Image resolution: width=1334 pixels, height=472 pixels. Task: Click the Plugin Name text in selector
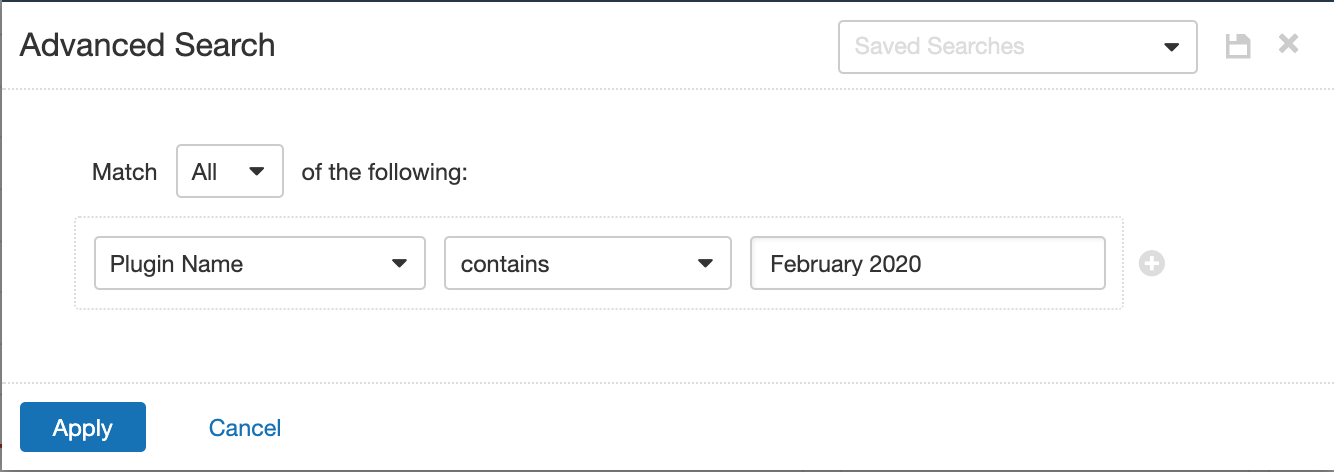click(x=176, y=264)
